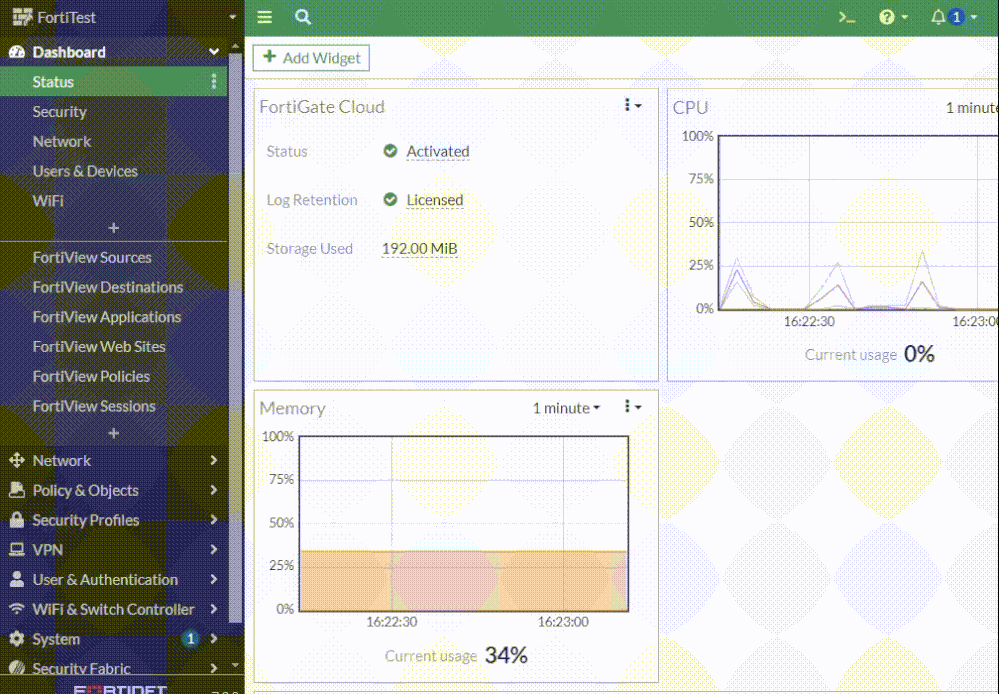Viewport: 999px width, 694px height.
Task: Click the sidebar vertical scrollbar
Action: point(235,338)
